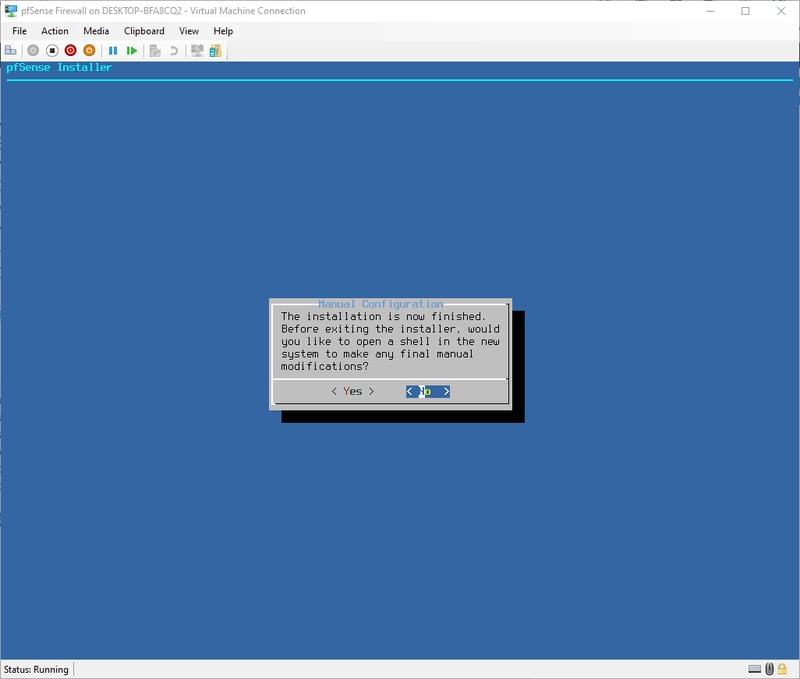Screen dimensions: 800x679
Task: Click the lock icon in status bar
Action: pyautogui.click(x=784, y=669)
